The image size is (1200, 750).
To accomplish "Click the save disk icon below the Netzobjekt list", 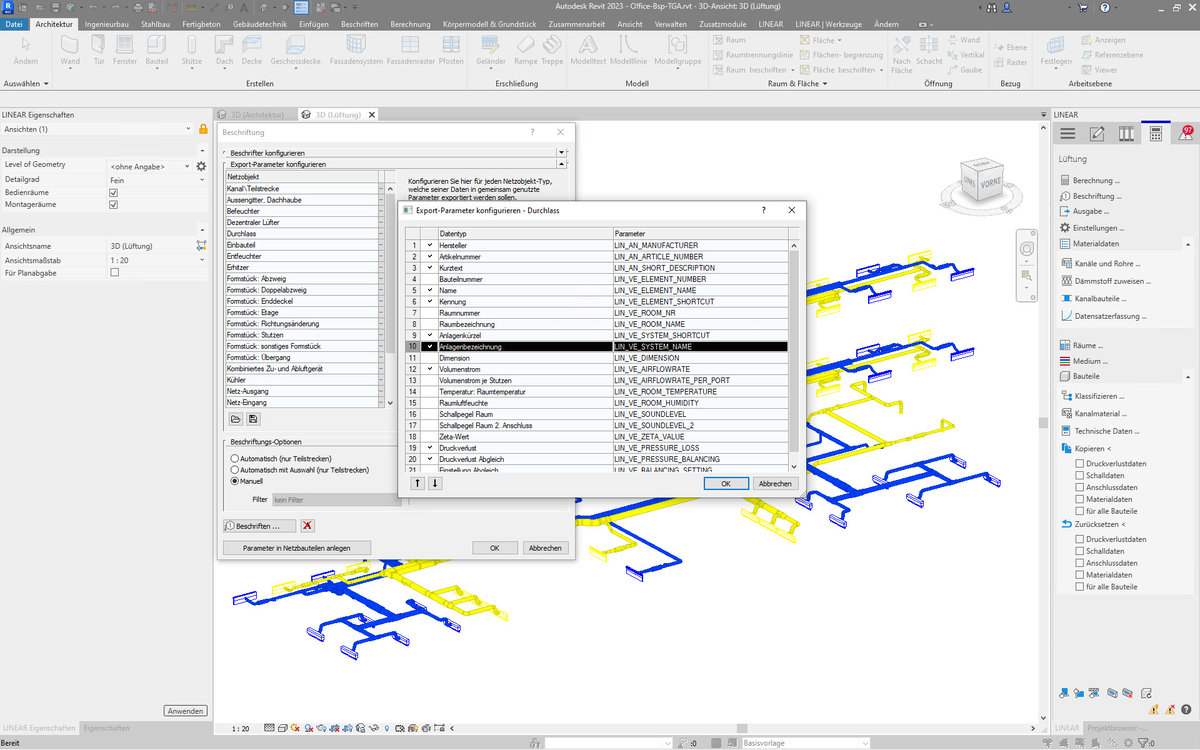I will pyautogui.click(x=253, y=419).
